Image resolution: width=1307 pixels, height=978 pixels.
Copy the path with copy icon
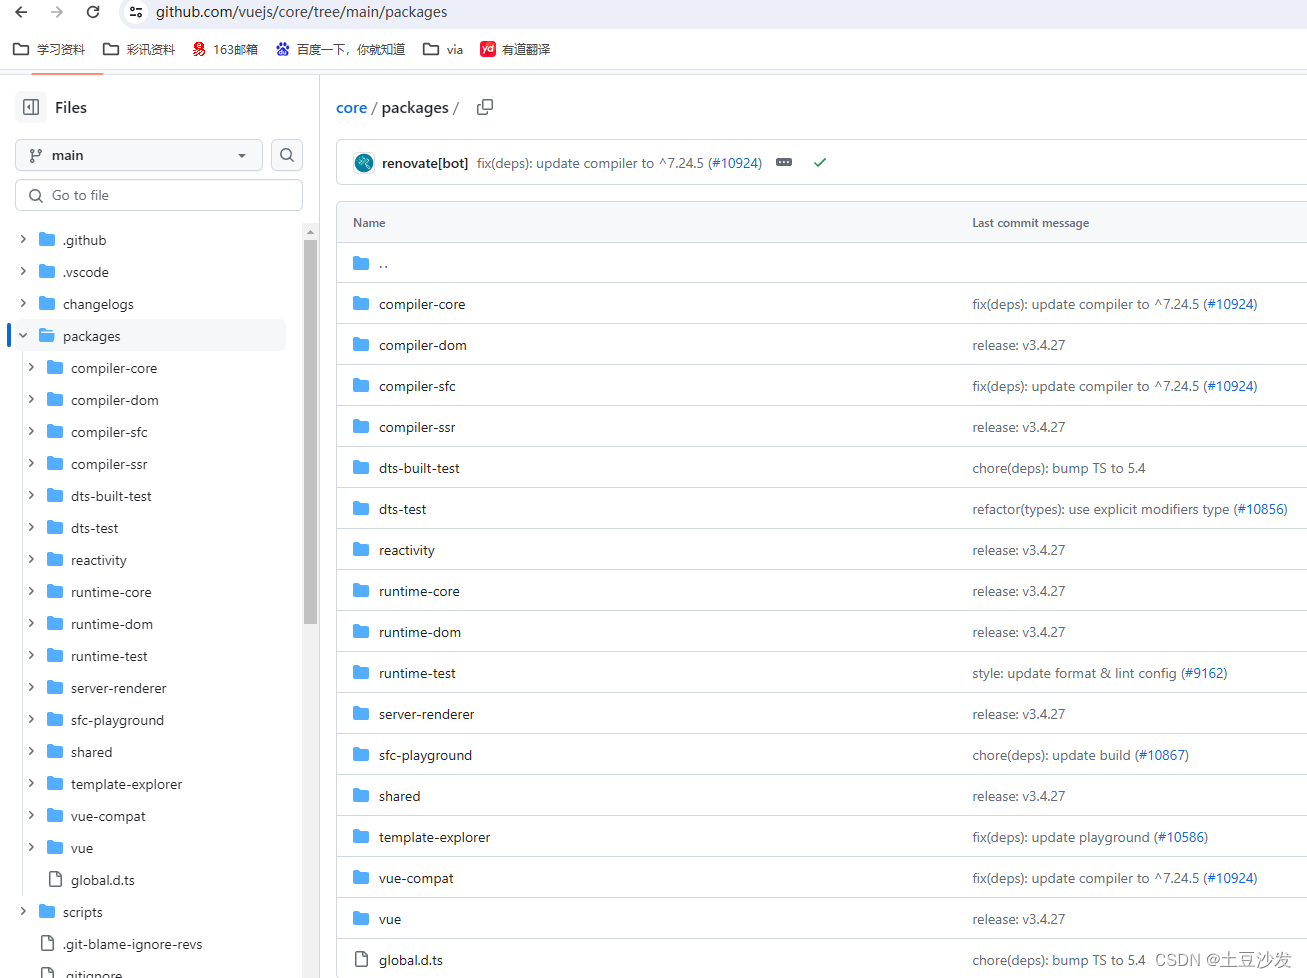pyautogui.click(x=485, y=107)
